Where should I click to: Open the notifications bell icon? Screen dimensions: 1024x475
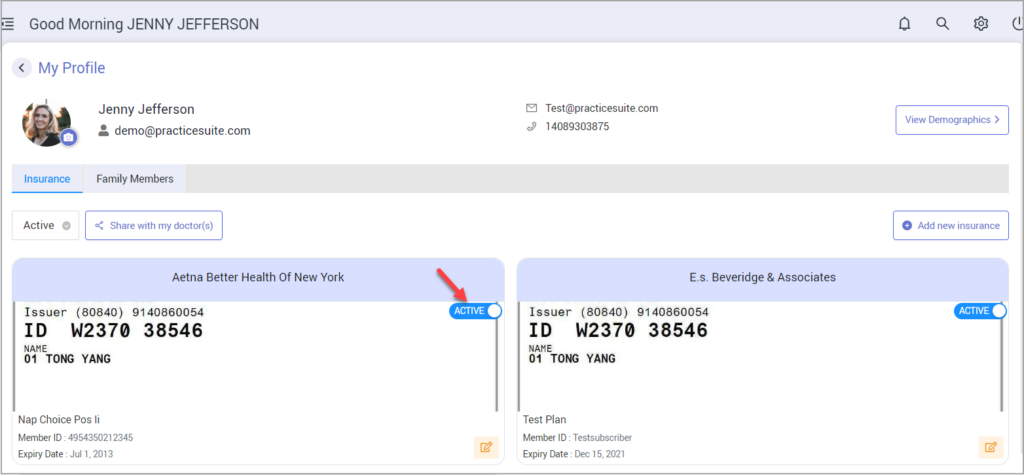(905, 24)
